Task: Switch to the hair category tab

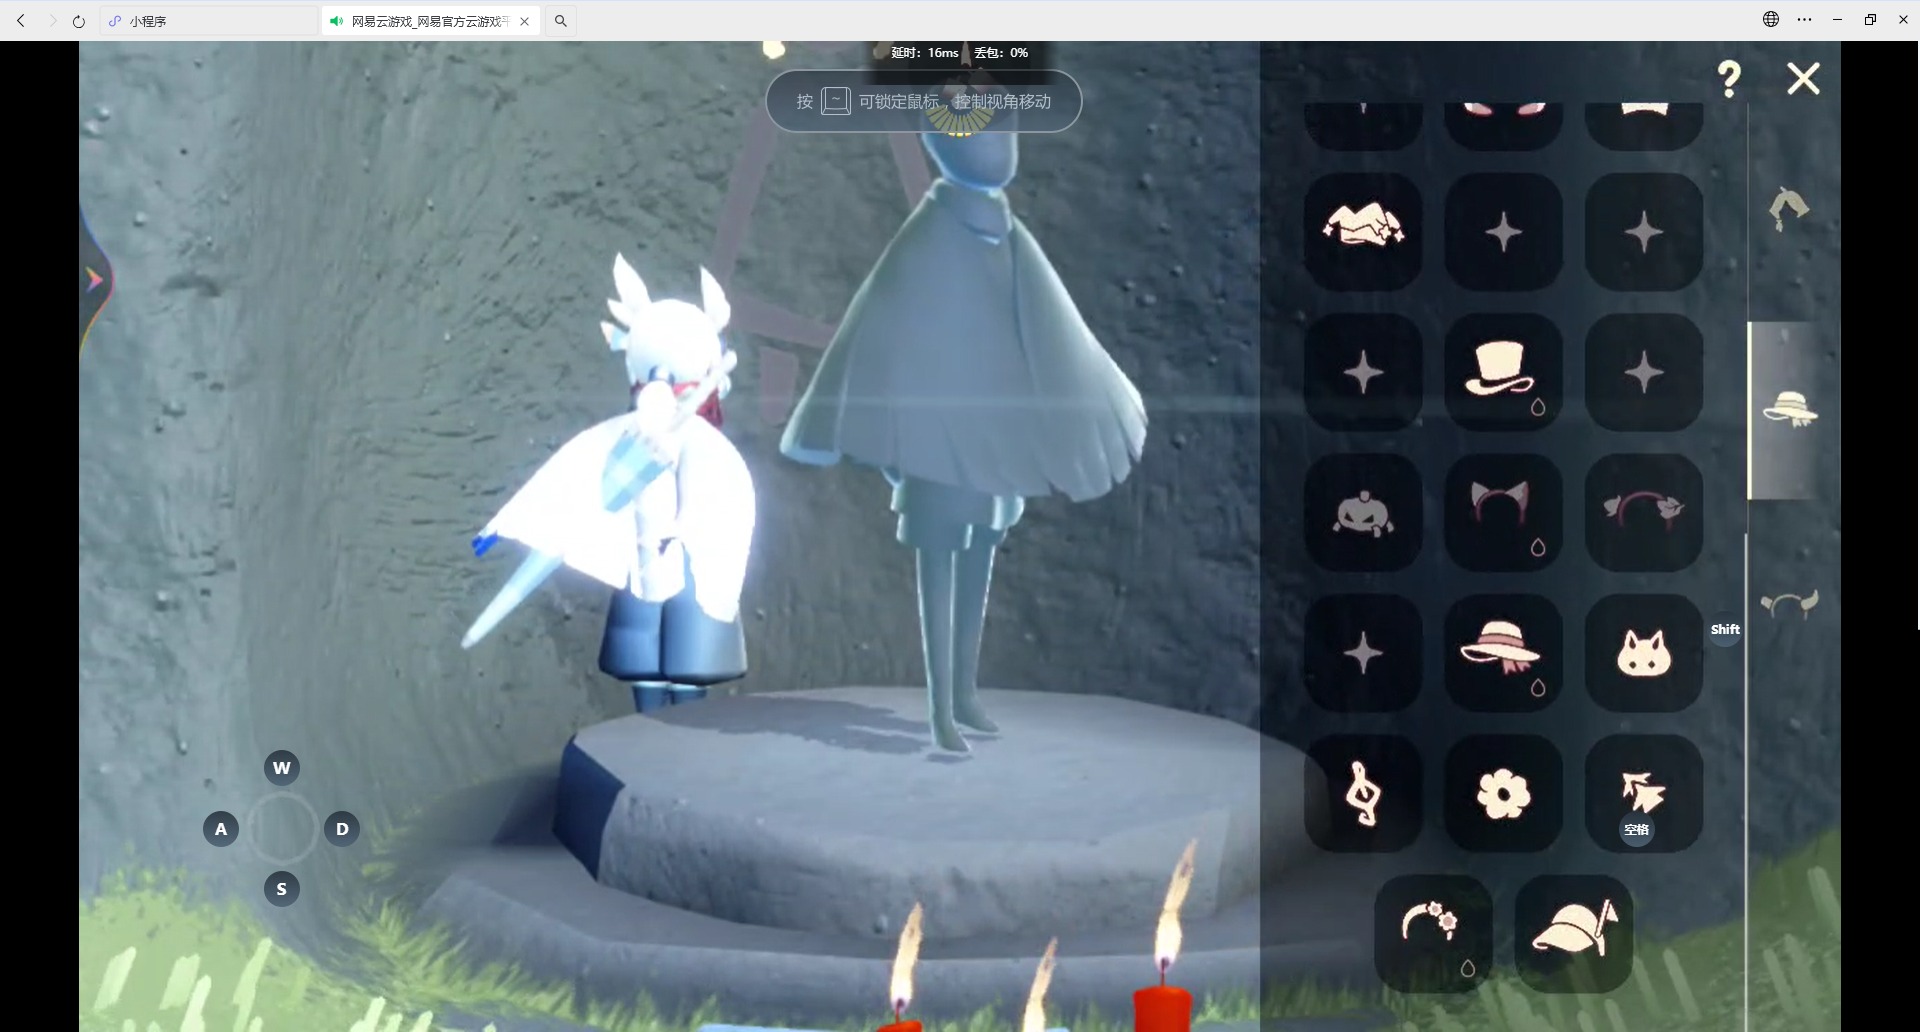Action: point(1788,208)
